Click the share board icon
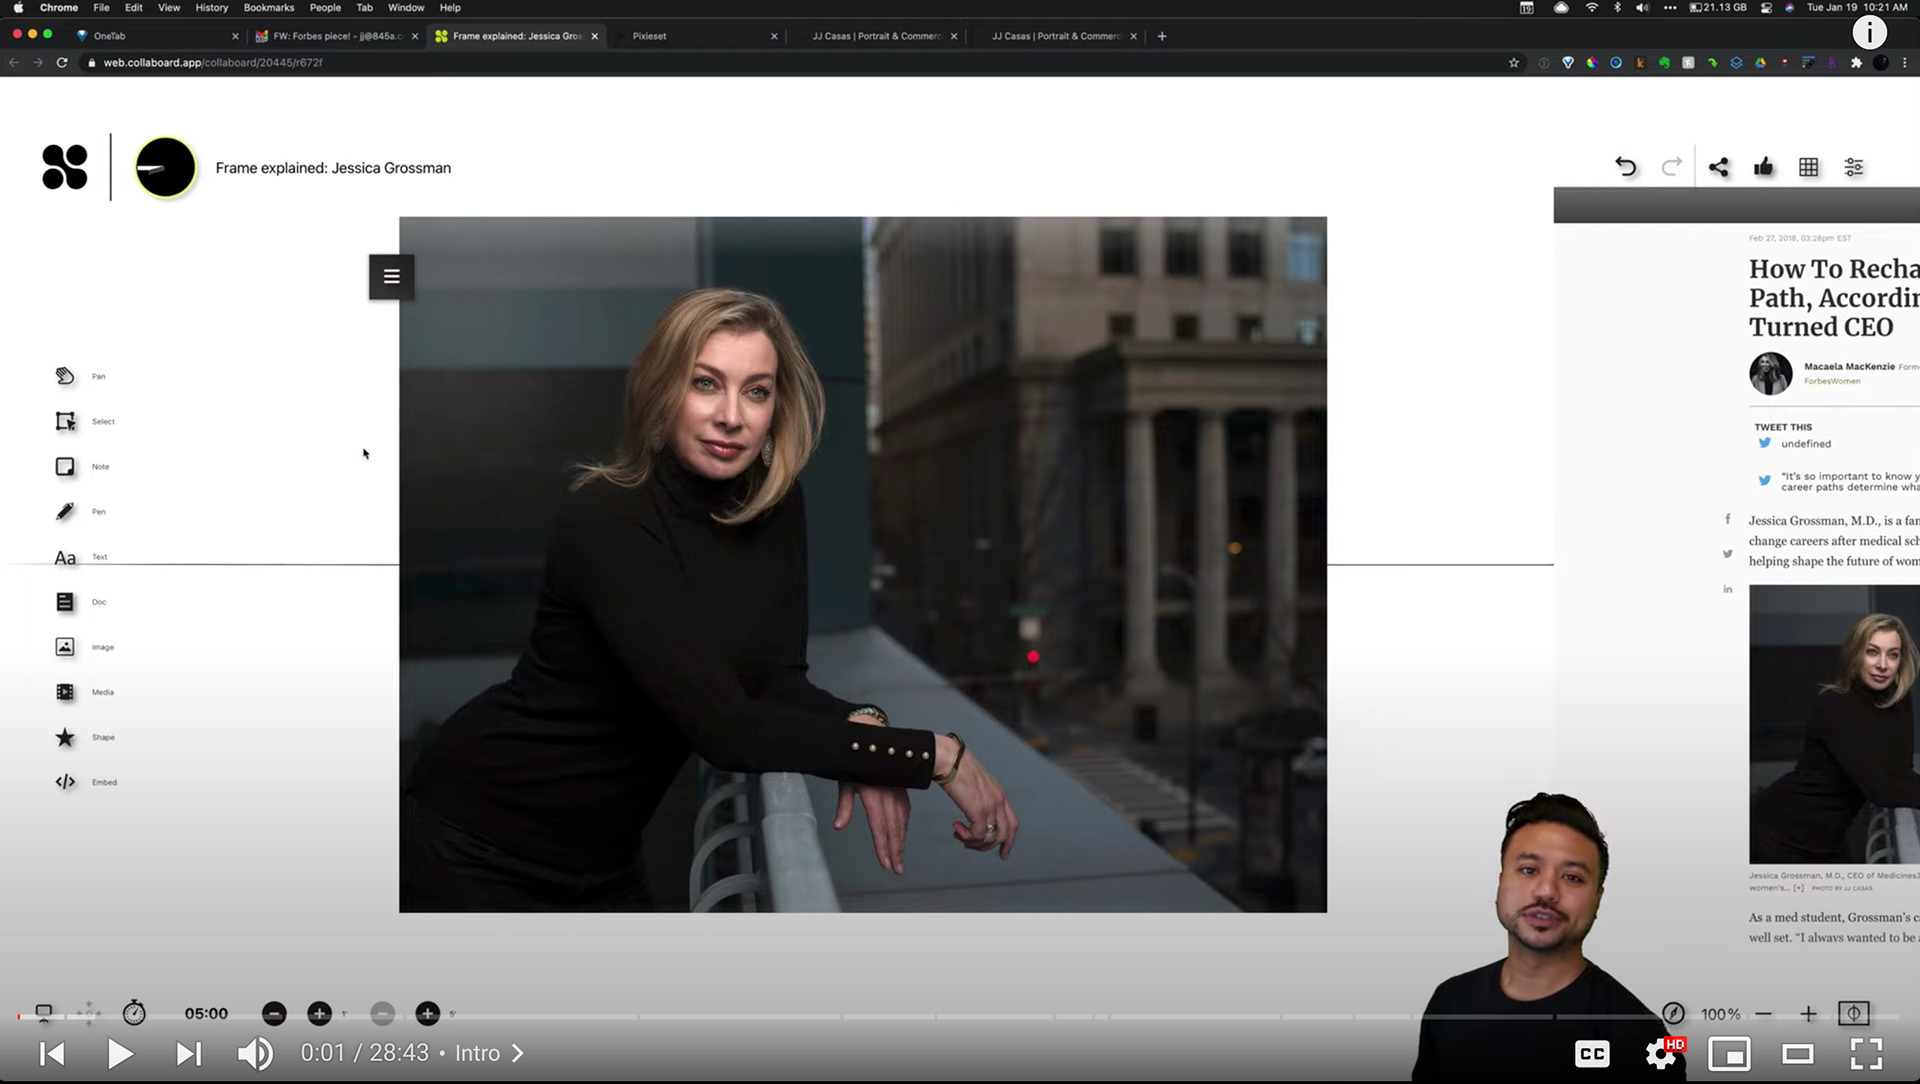Viewport: 1920px width, 1084px height. click(x=1718, y=167)
